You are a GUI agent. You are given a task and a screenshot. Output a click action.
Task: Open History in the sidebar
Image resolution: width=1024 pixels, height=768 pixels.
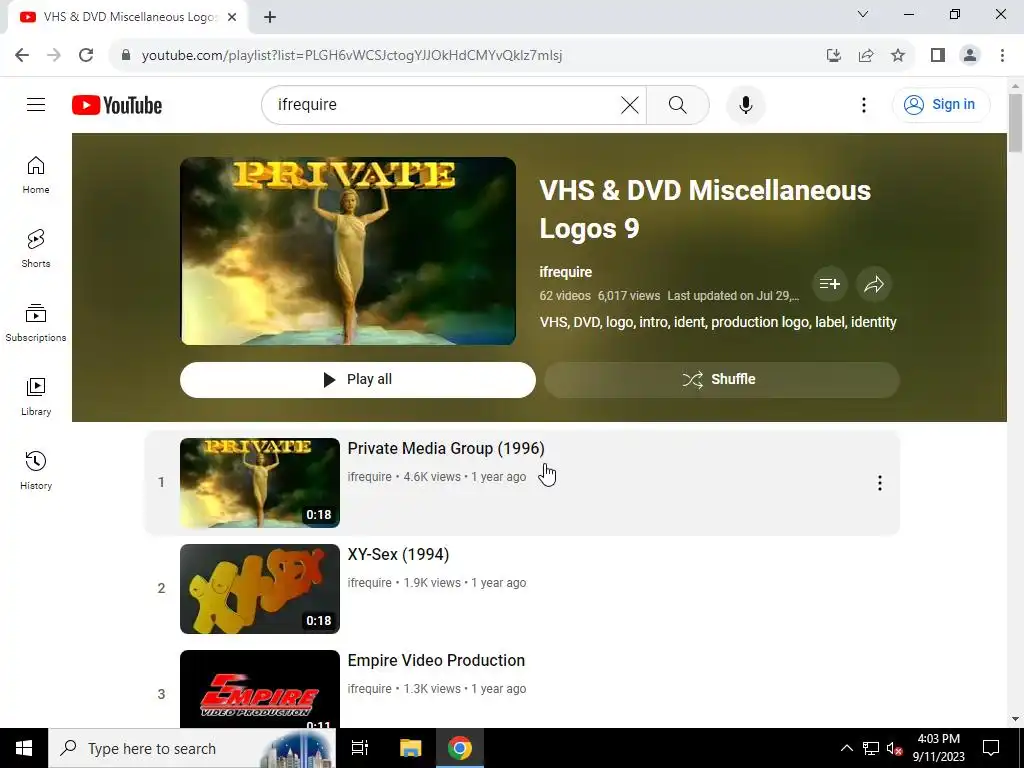[36, 470]
